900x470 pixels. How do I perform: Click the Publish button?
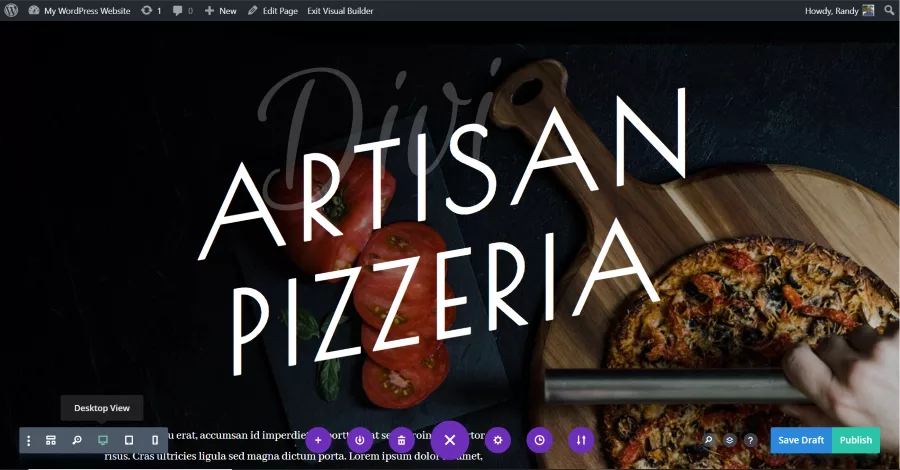[856, 440]
